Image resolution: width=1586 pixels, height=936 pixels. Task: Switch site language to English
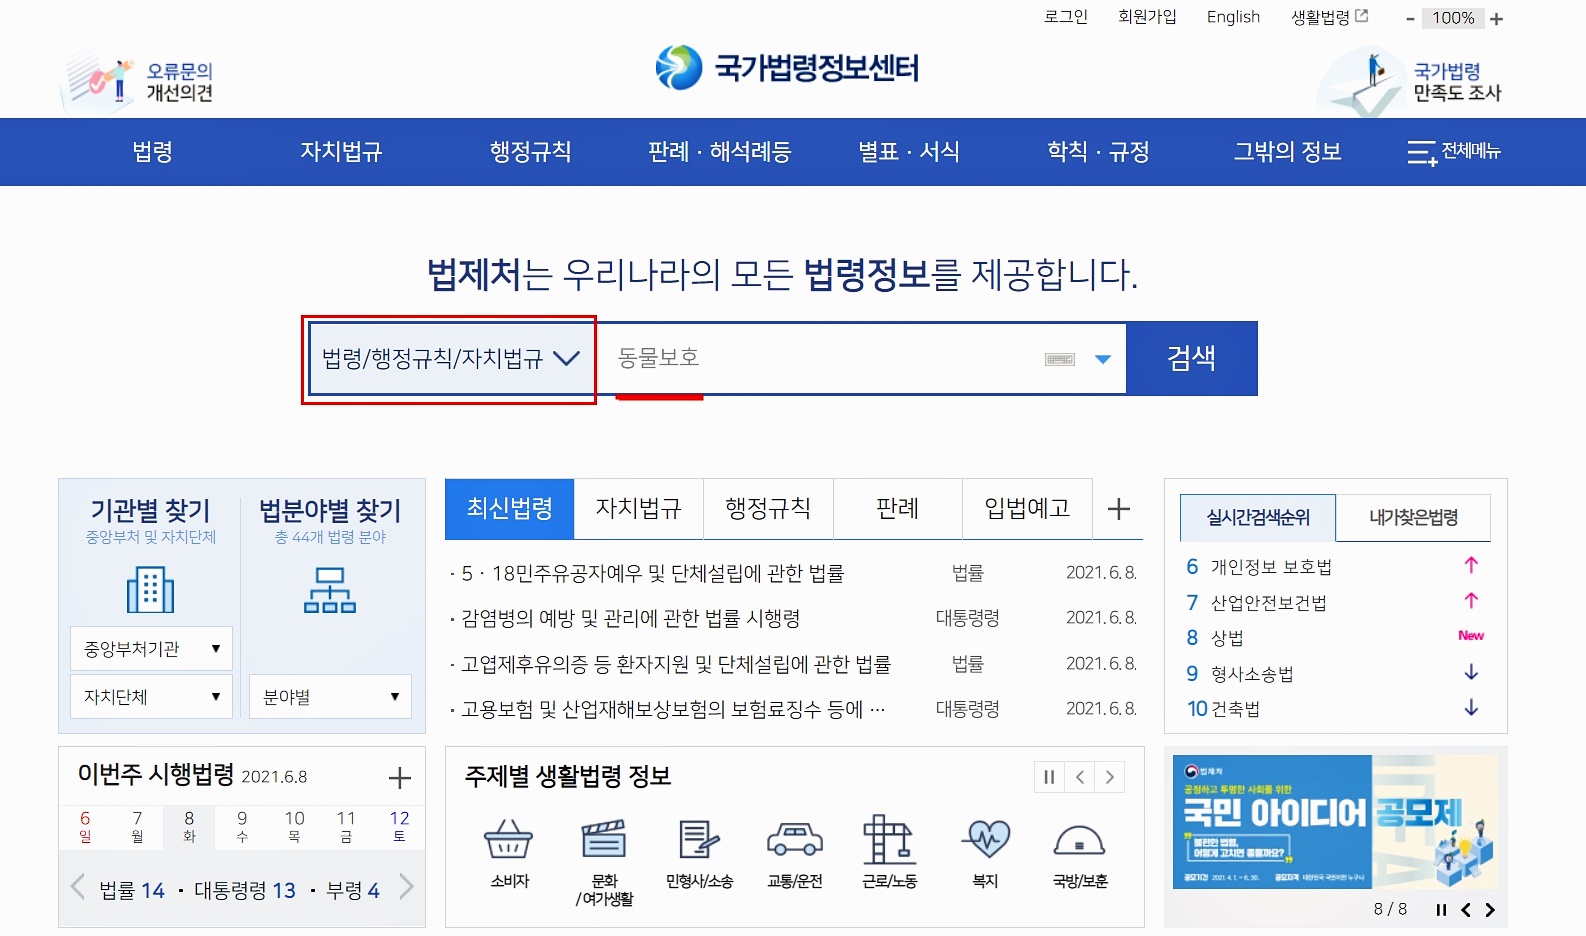(1233, 17)
